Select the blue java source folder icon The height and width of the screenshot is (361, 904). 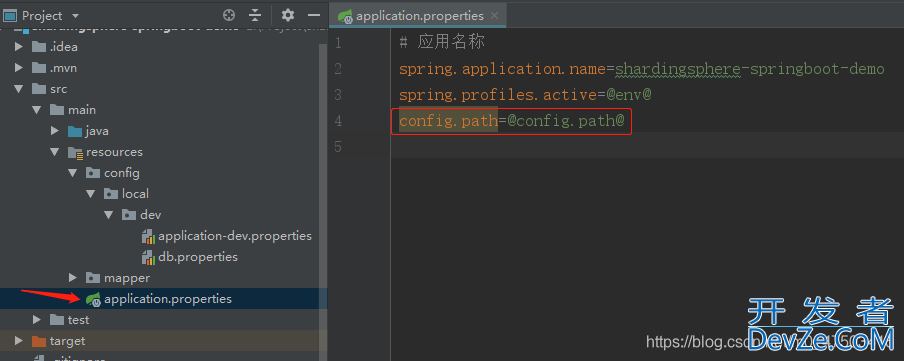click(x=75, y=131)
